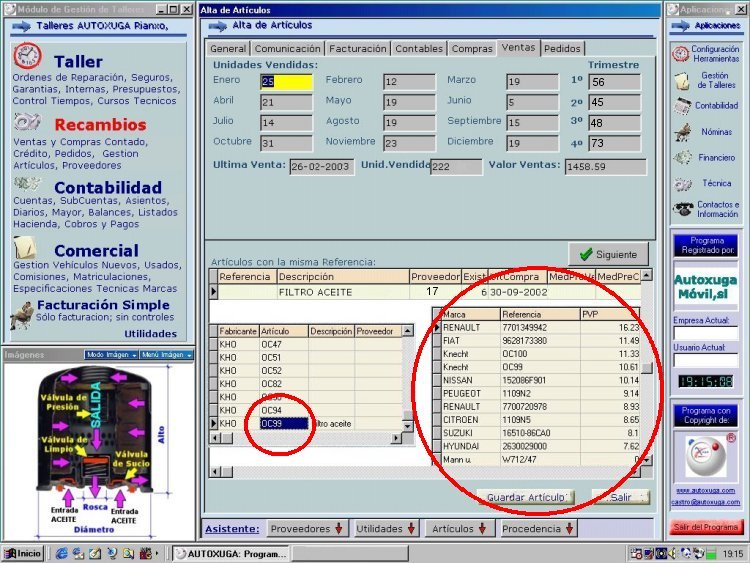This screenshot has width=750, height=563.
Task: Click the Recambios gears icon
Action: (27, 122)
